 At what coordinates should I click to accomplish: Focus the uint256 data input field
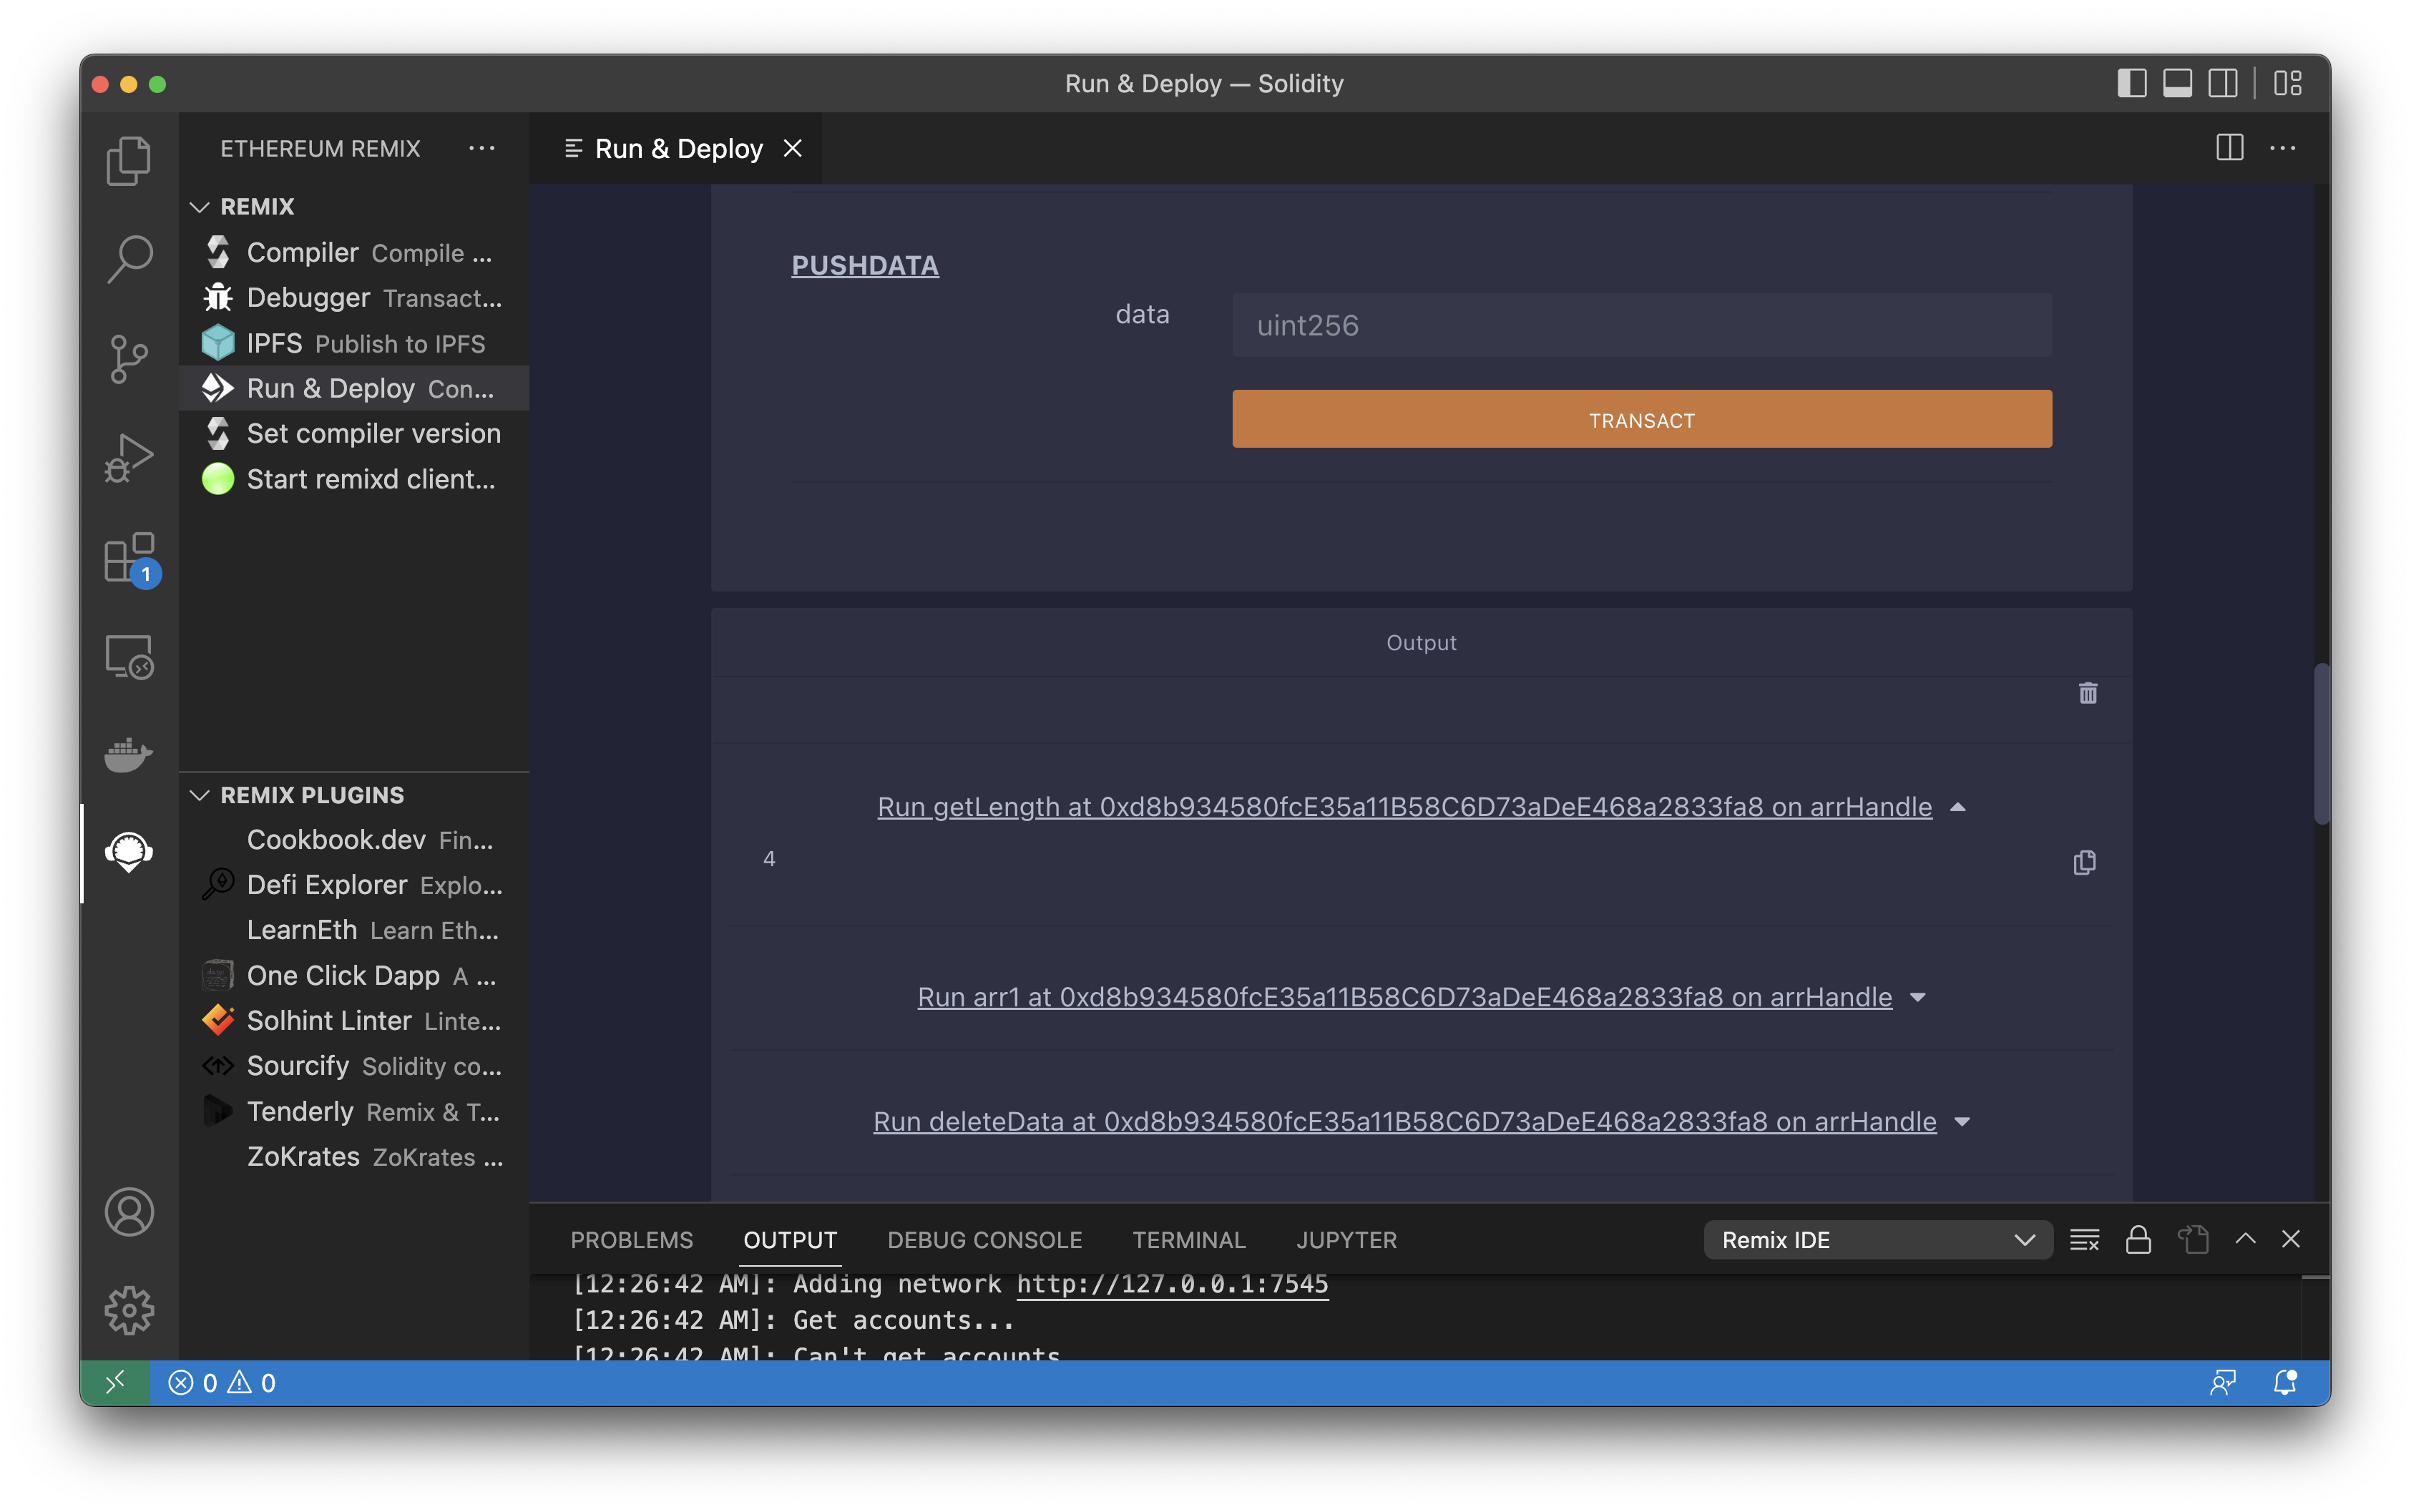click(x=1641, y=325)
